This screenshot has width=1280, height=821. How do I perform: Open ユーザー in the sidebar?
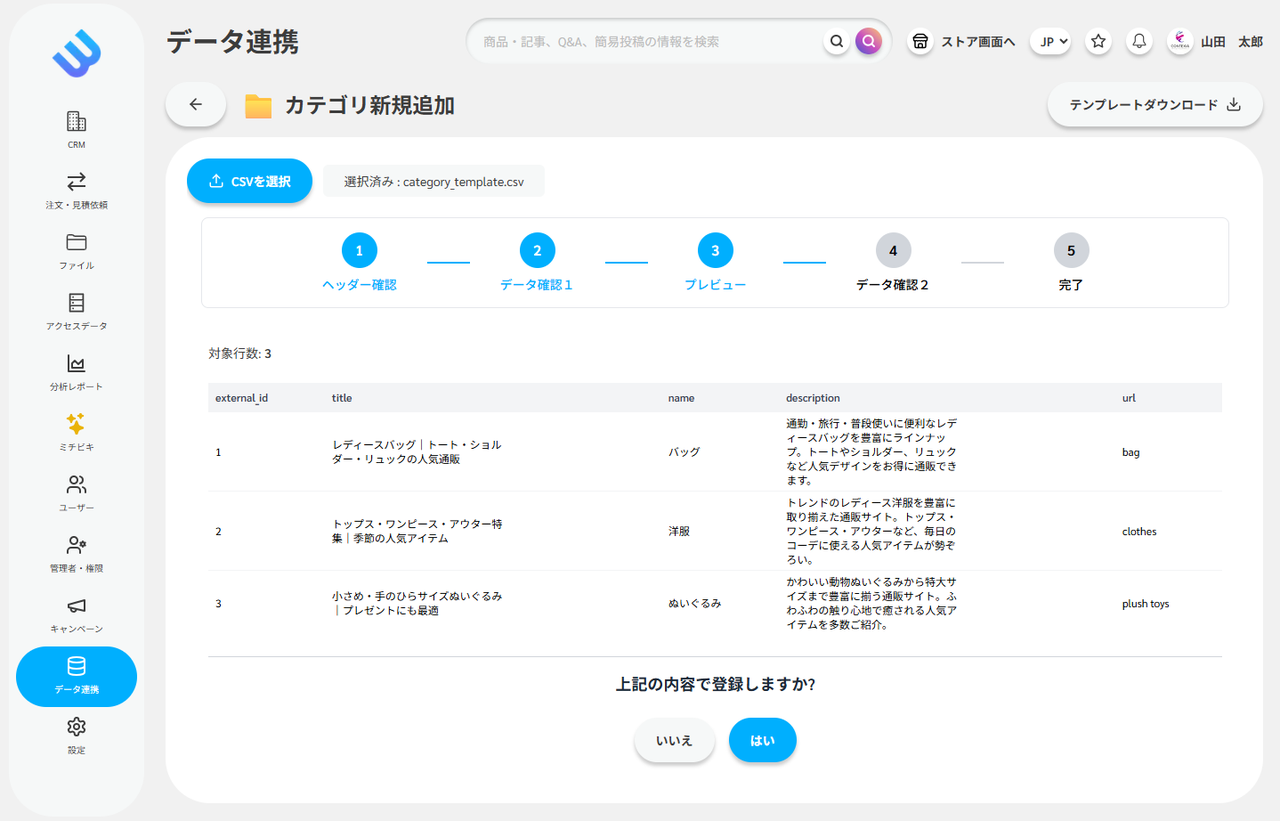pyautogui.click(x=76, y=493)
